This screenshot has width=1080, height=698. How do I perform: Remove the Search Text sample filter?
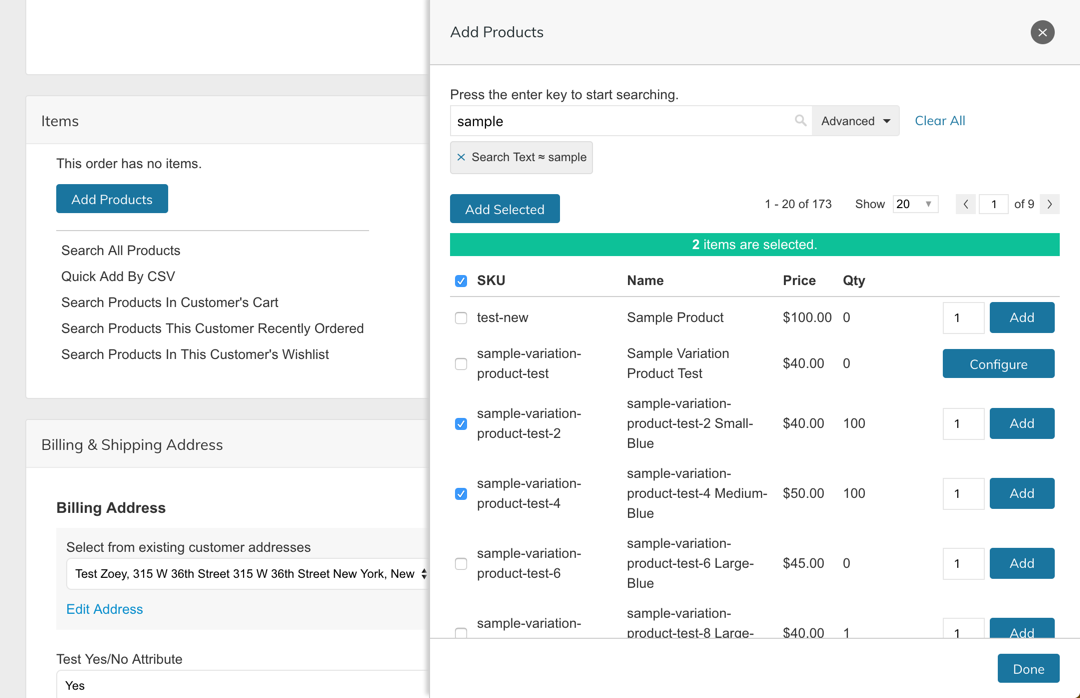tap(461, 157)
